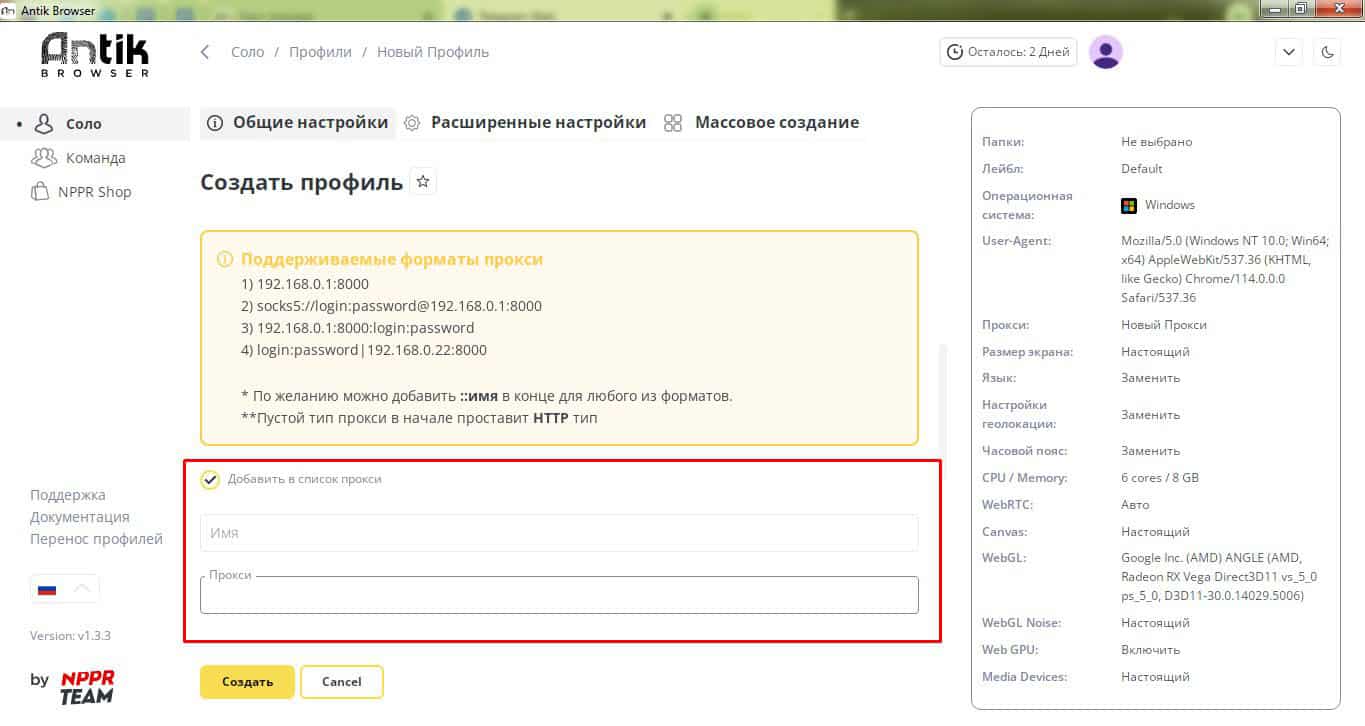
Task: Click the favorite star next to Создать профиль
Action: point(423,182)
